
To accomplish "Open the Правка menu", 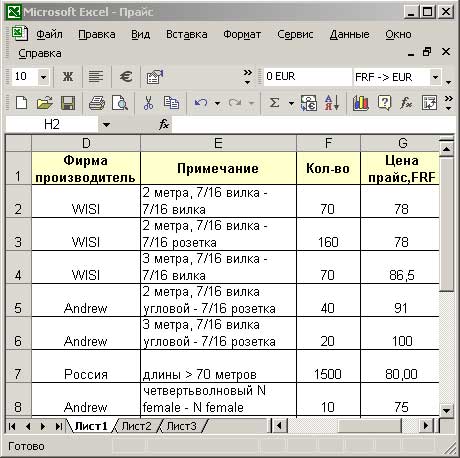I will (x=97, y=34).
